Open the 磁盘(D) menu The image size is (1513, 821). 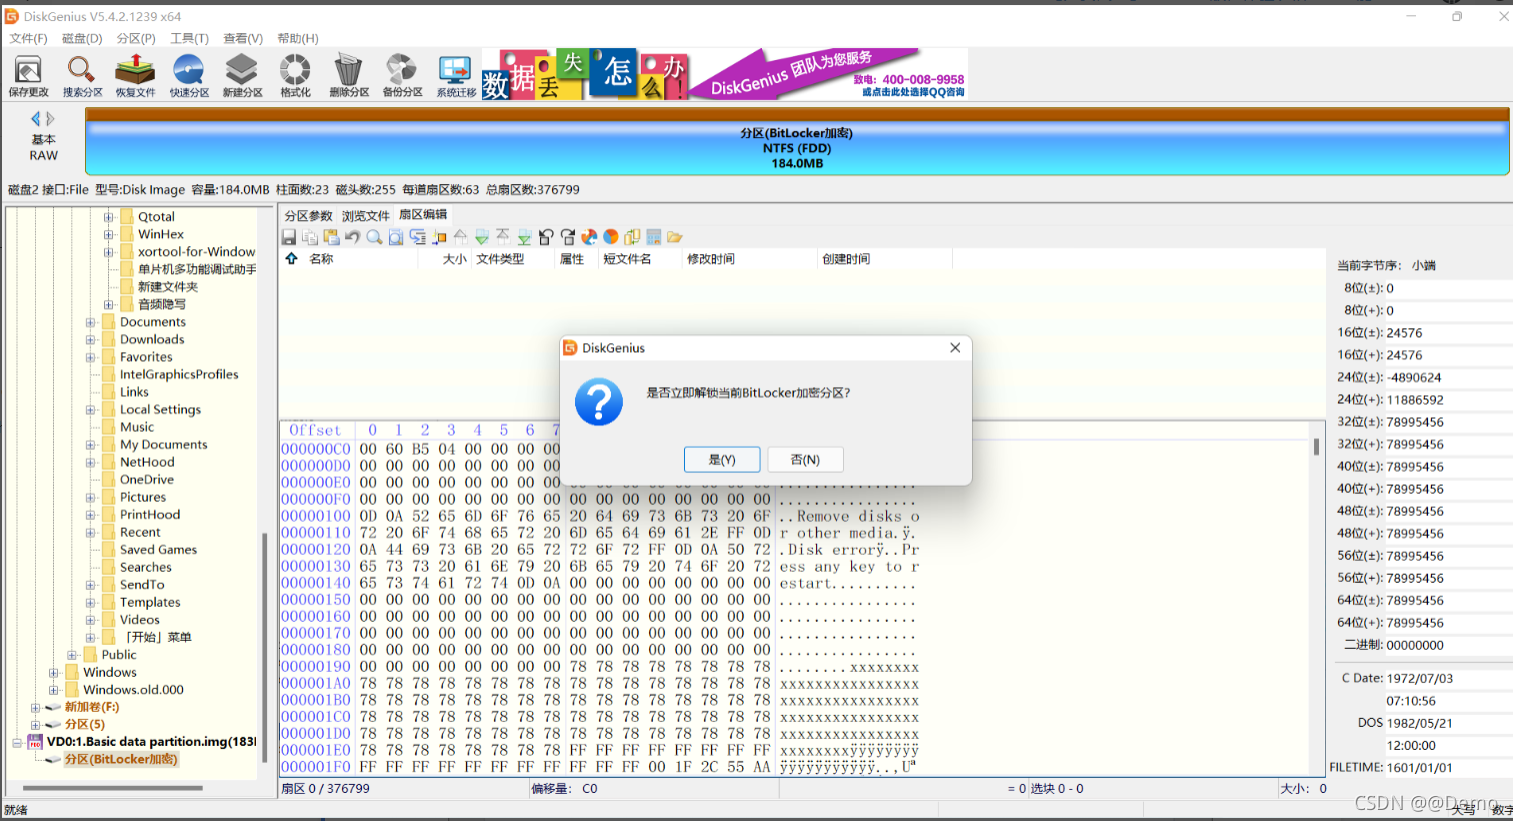(82, 38)
